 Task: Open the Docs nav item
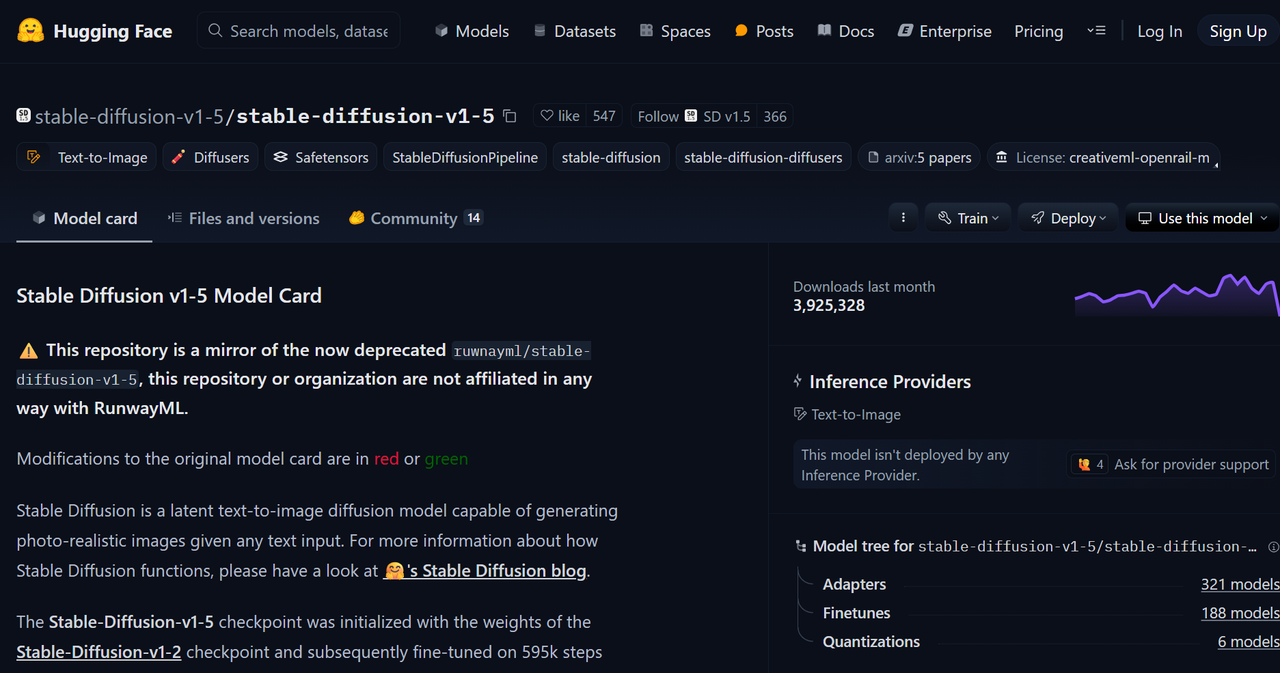[x=846, y=31]
